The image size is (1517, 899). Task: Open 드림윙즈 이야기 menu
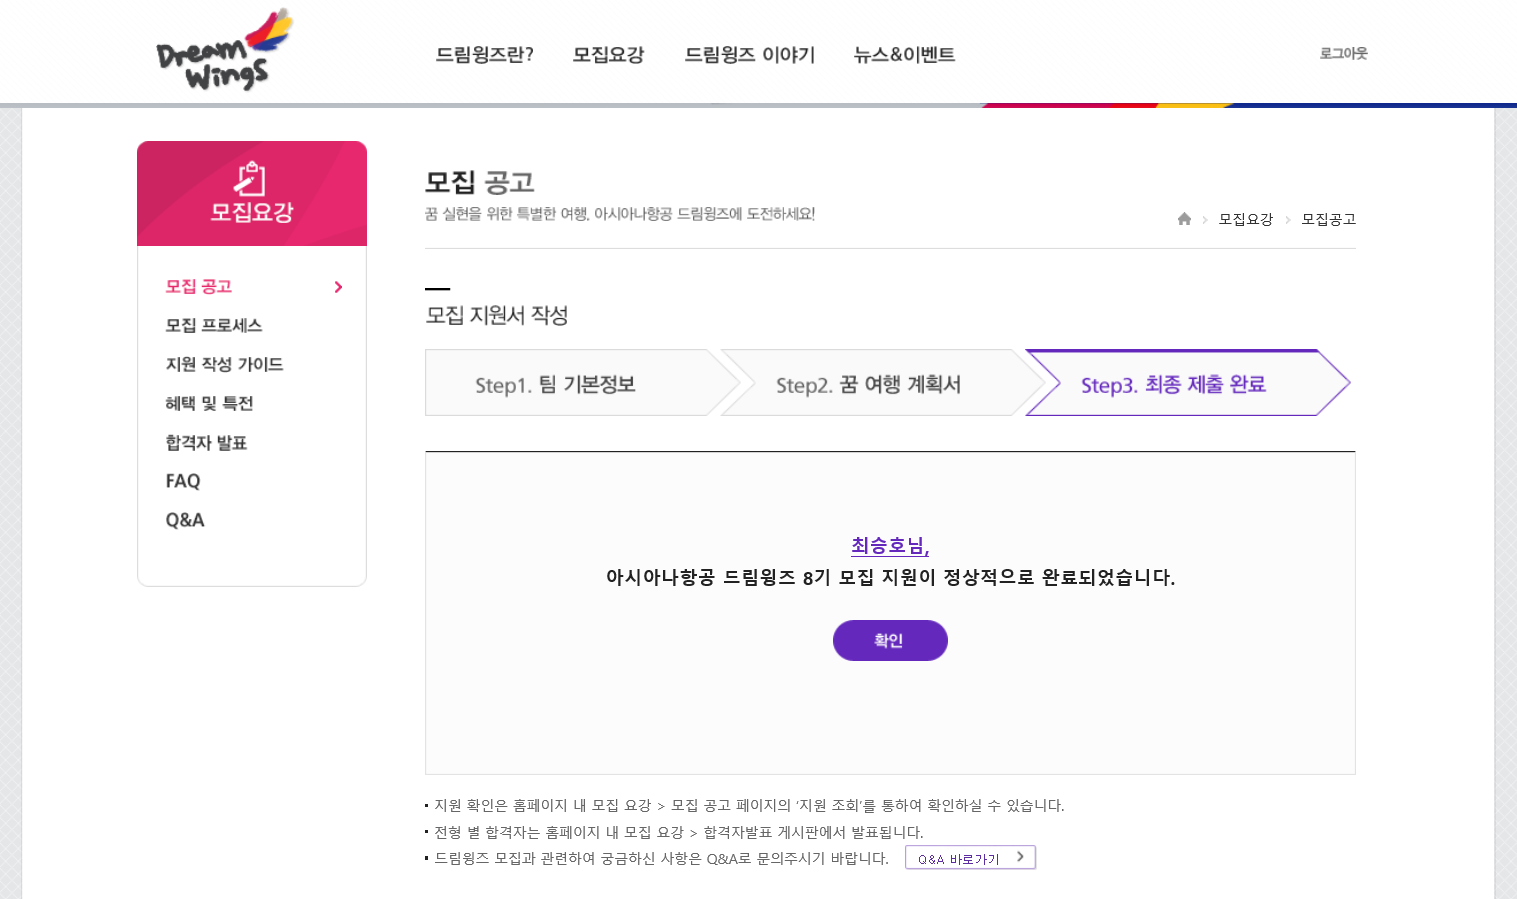coord(749,55)
